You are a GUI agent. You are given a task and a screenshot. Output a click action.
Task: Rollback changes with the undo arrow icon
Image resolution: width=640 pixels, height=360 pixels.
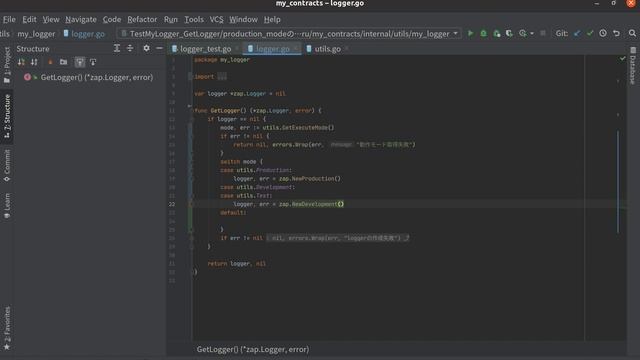pyautogui.click(x=616, y=33)
